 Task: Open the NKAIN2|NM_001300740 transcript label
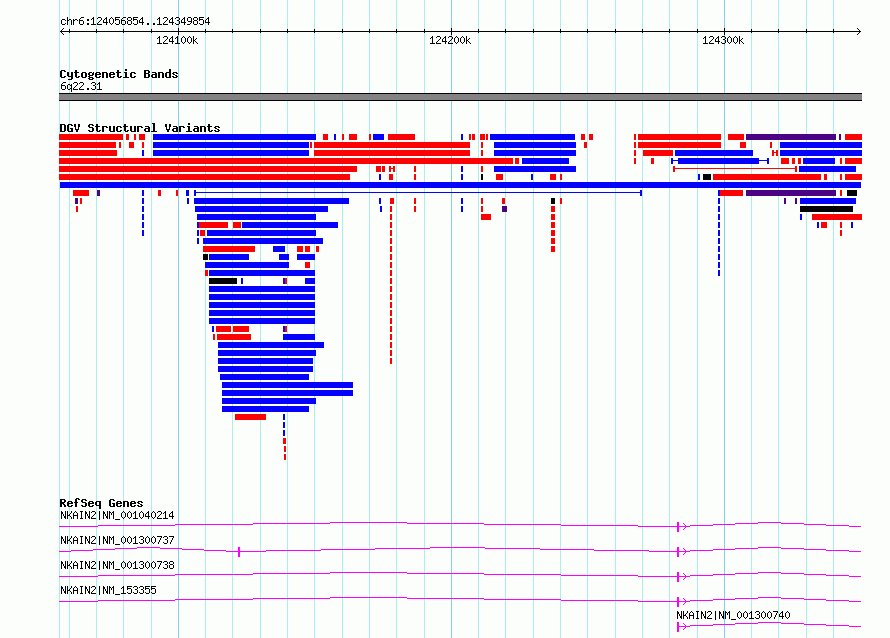(x=733, y=615)
